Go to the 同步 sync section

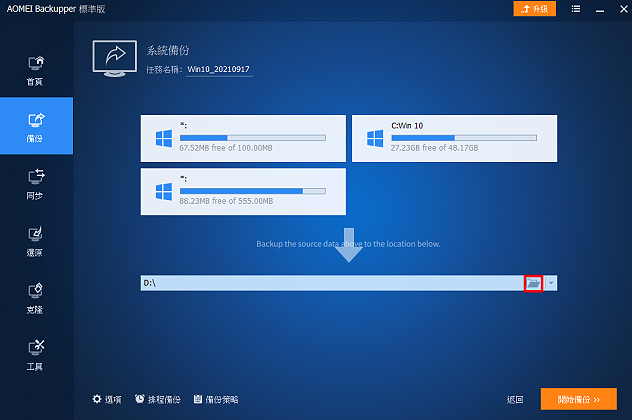pos(35,184)
